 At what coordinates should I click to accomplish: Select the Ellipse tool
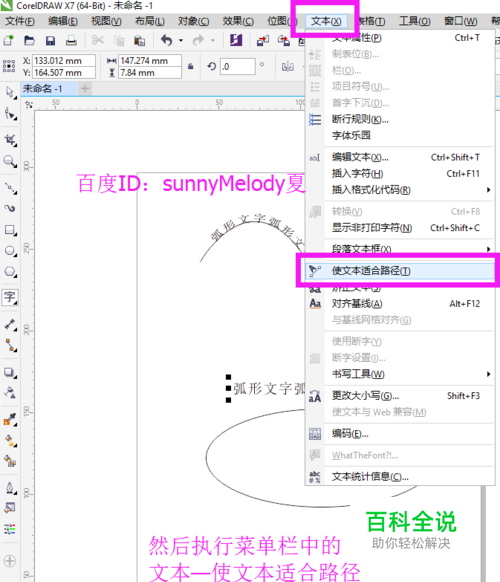click(10, 251)
